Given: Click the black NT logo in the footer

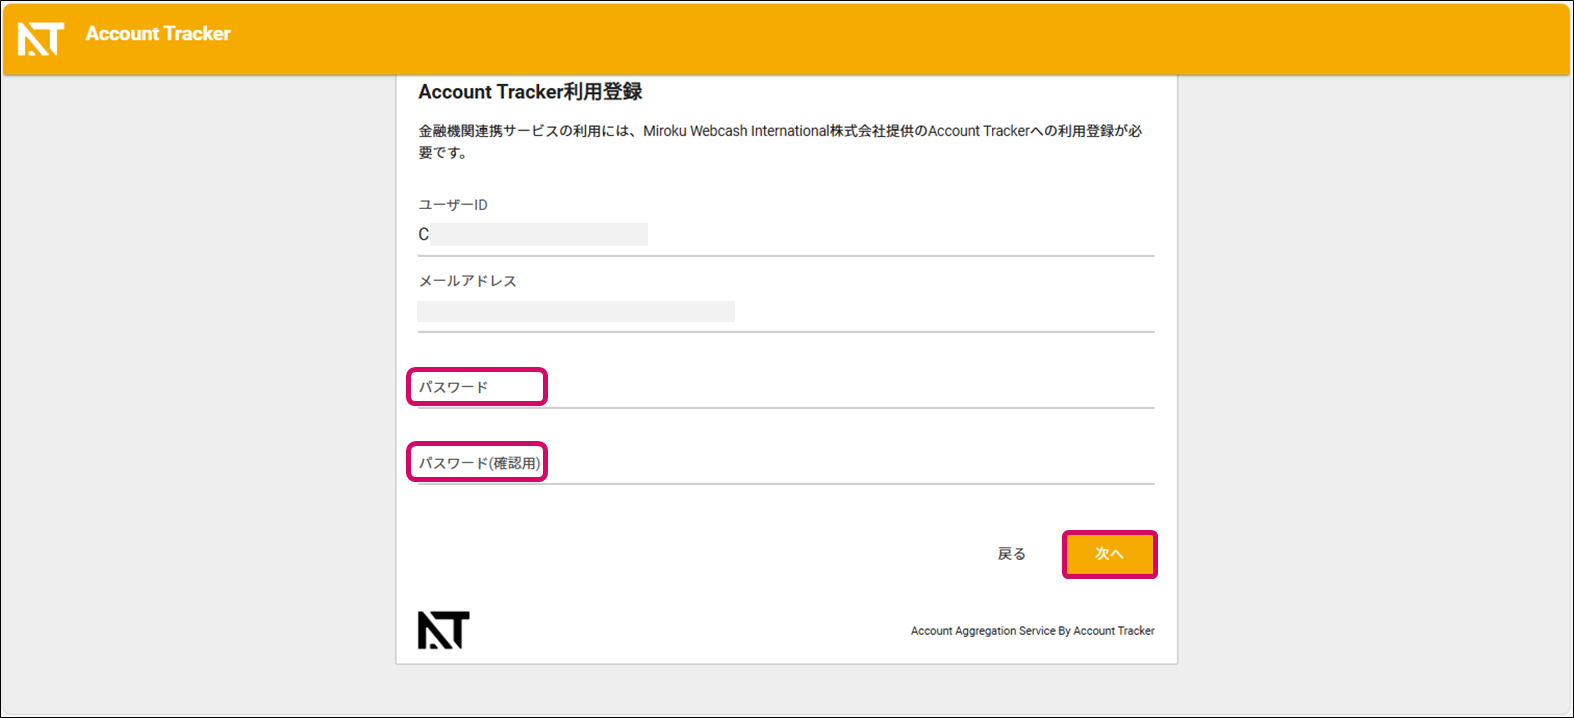Looking at the screenshot, I should (443, 630).
